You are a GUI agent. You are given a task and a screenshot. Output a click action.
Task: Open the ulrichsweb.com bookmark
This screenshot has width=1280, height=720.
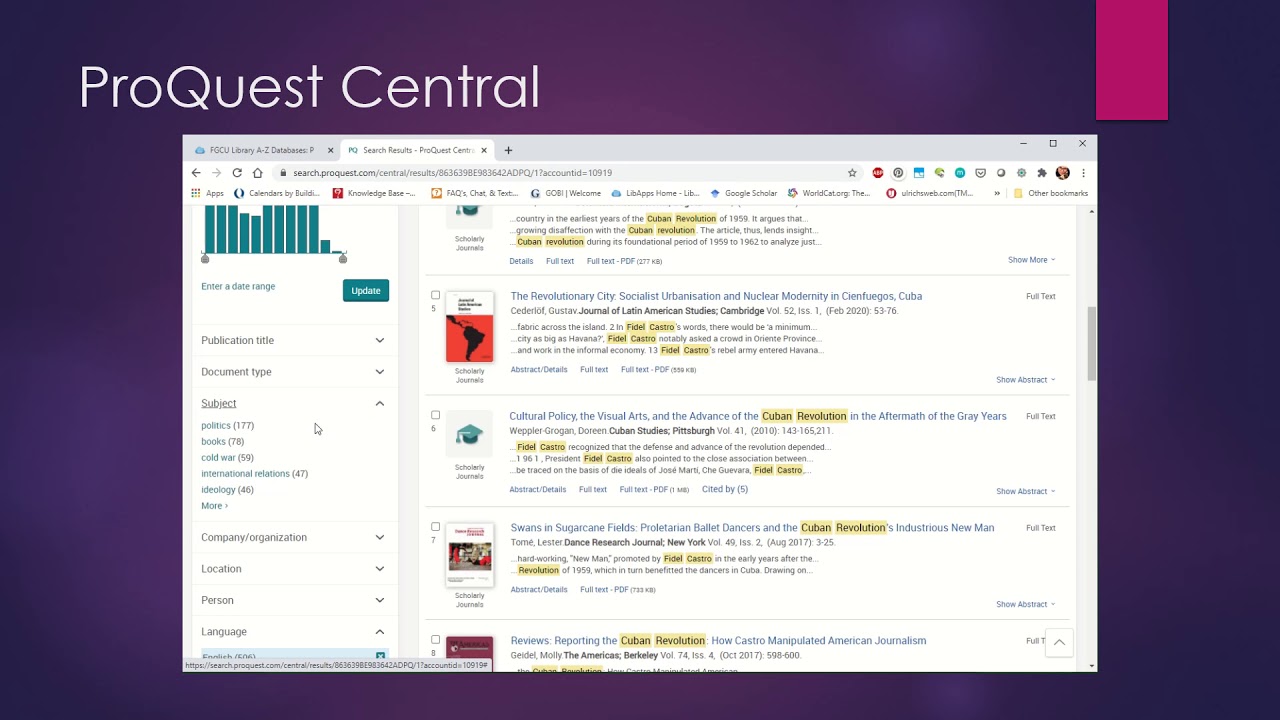tap(930, 193)
